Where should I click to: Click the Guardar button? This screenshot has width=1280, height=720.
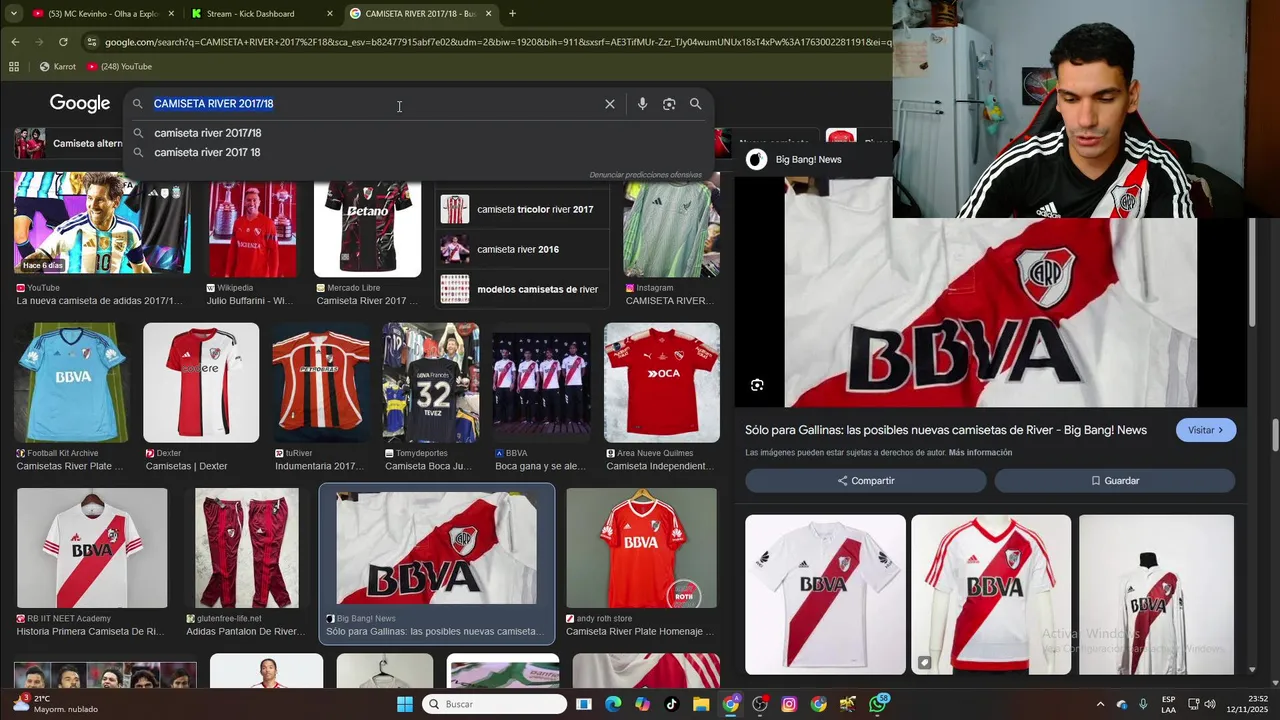(1115, 481)
